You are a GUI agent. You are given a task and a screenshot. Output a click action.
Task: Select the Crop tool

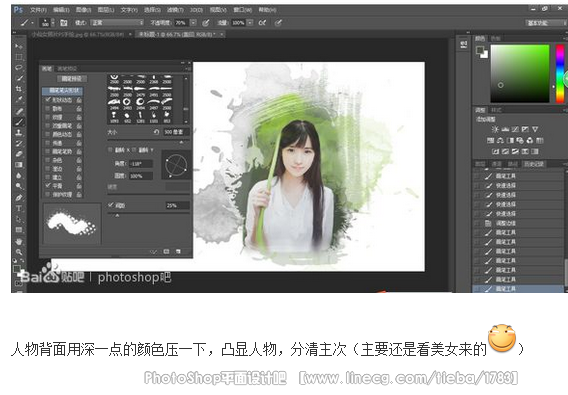18,89
